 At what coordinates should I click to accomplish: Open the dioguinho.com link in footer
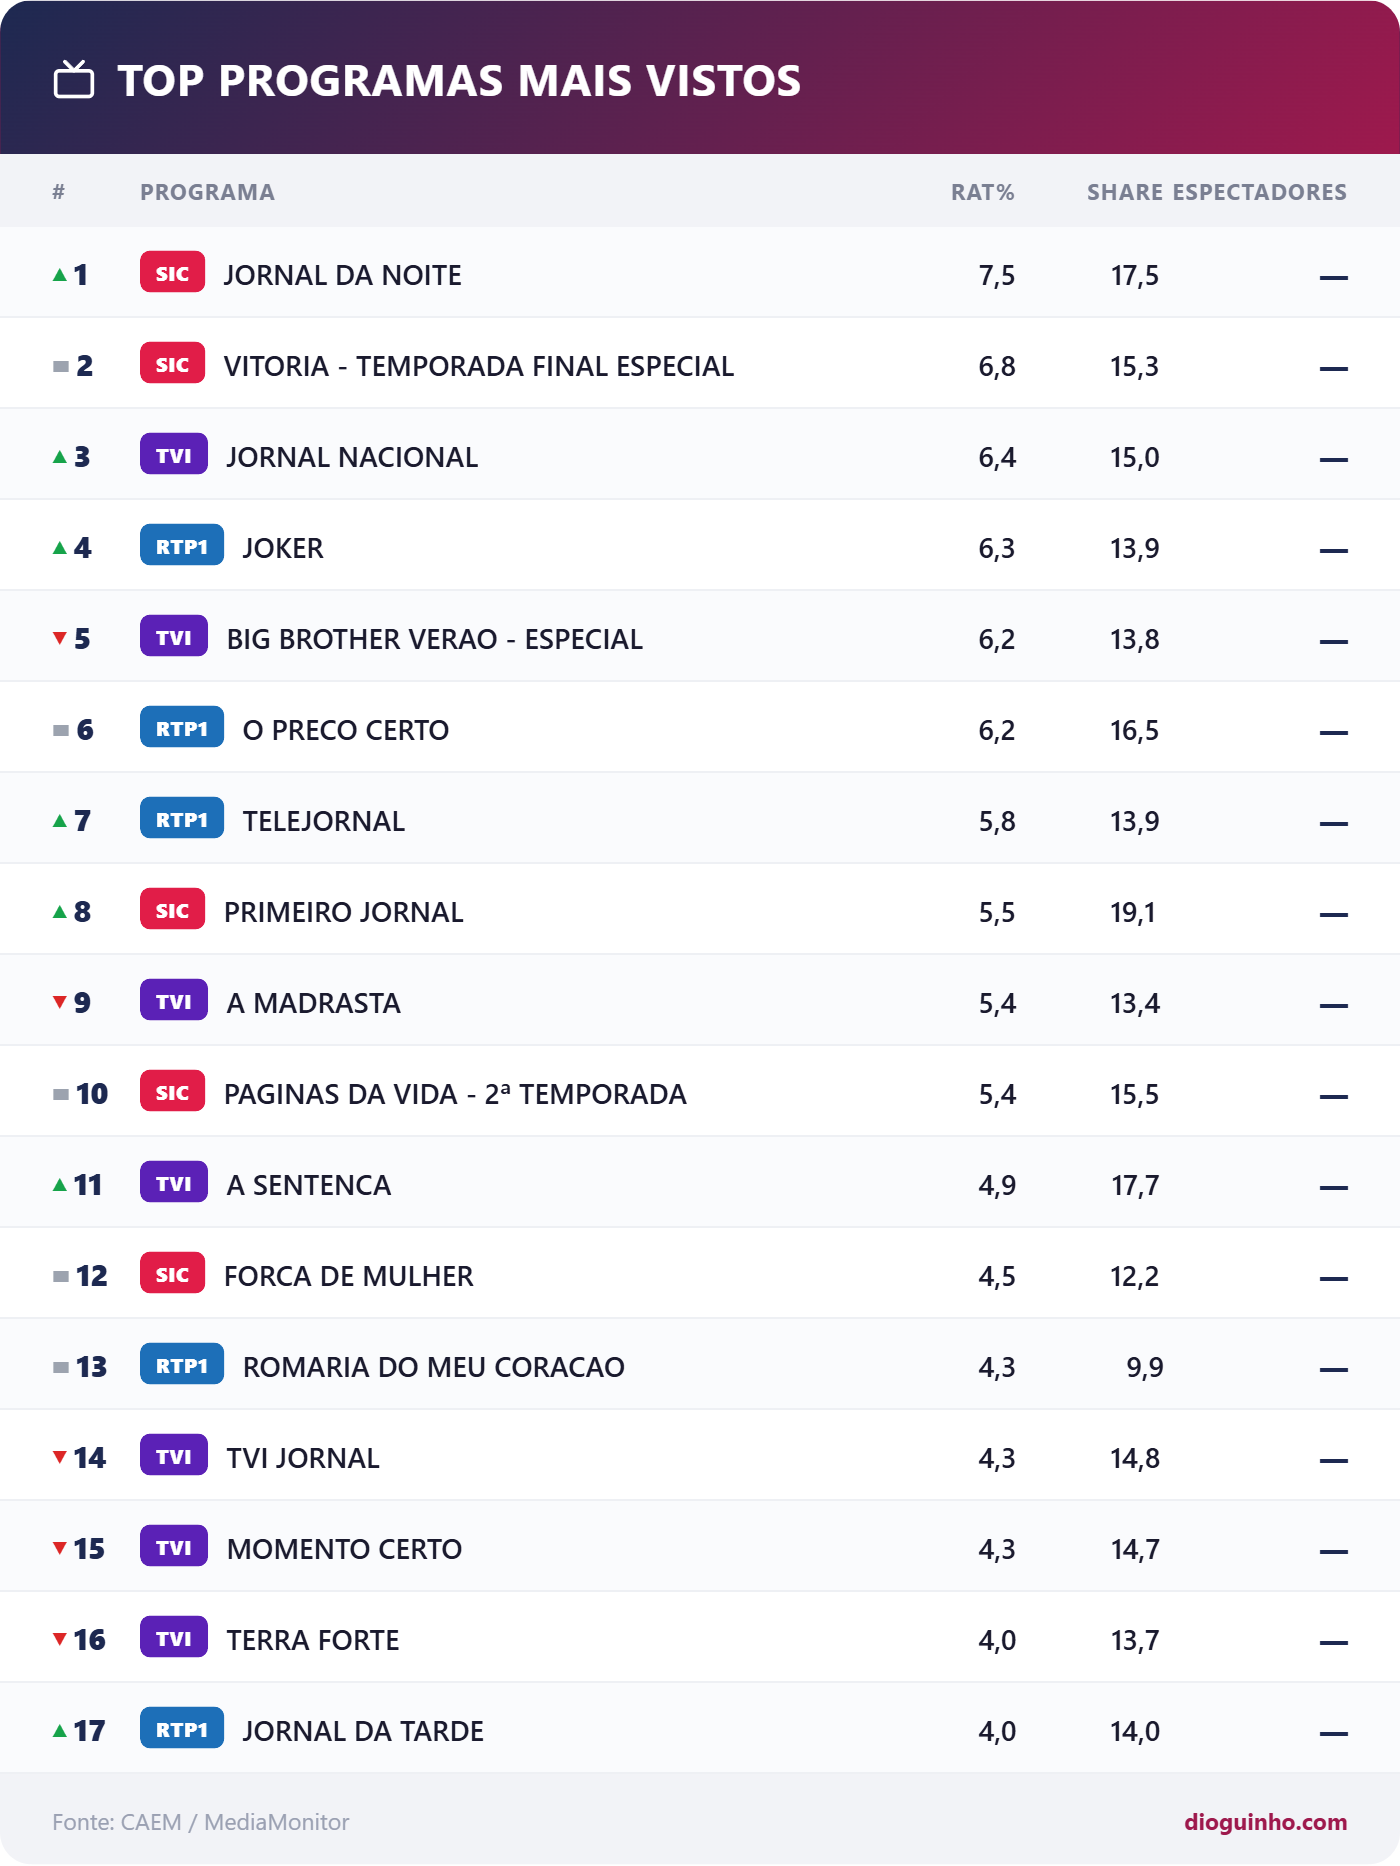point(1266,1822)
